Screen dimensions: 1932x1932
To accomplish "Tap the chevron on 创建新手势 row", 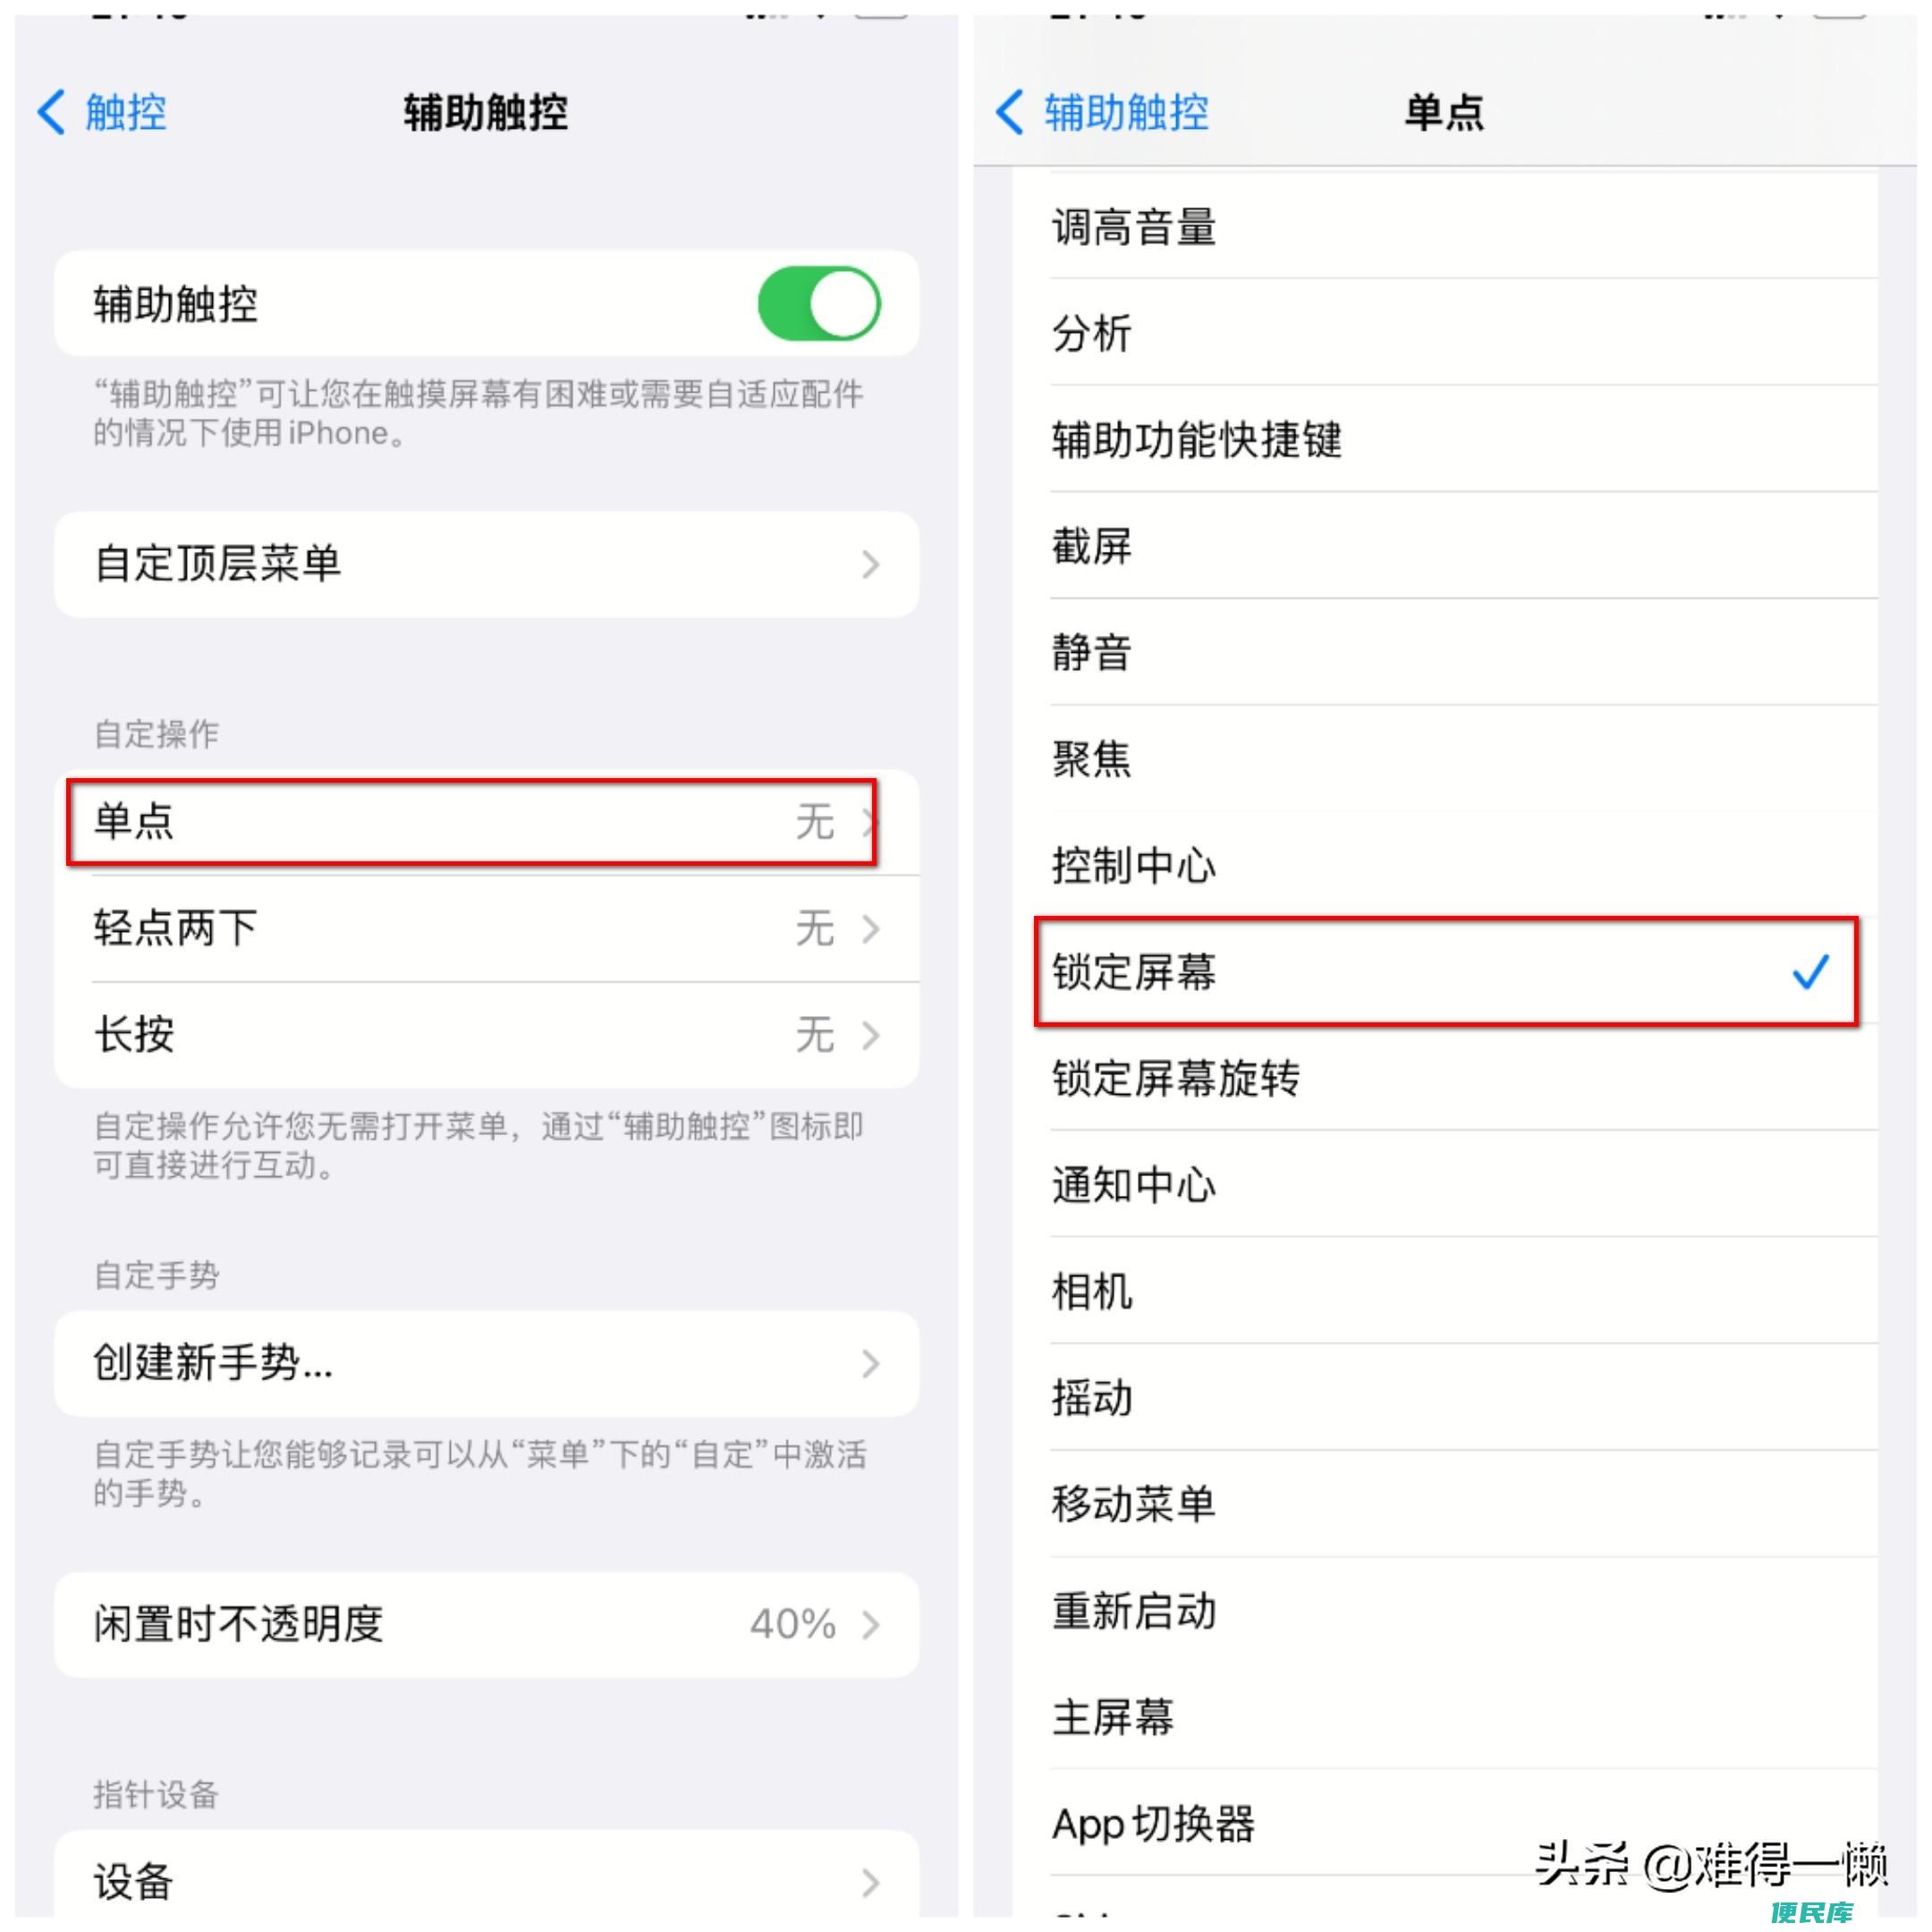I will pos(871,1364).
